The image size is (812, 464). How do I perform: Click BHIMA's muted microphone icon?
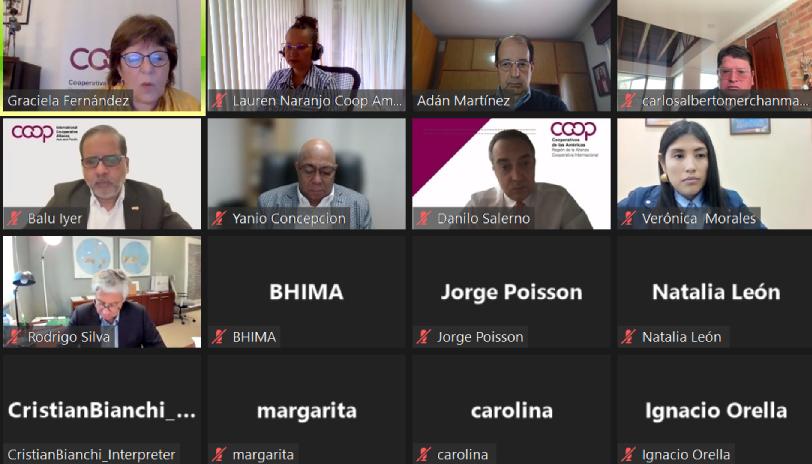pos(219,337)
